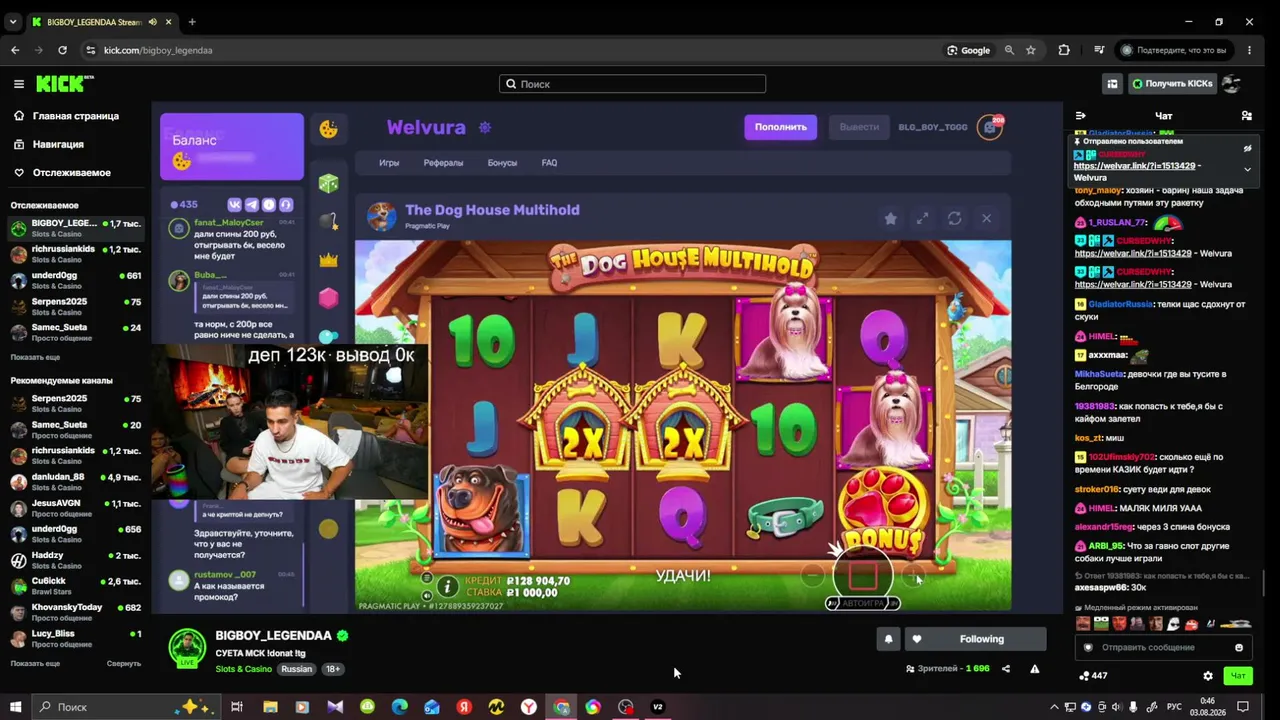This screenshot has height=720, width=1280.
Task: Open browser extensions puzzle icon
Action: [x=1064, y=50]
